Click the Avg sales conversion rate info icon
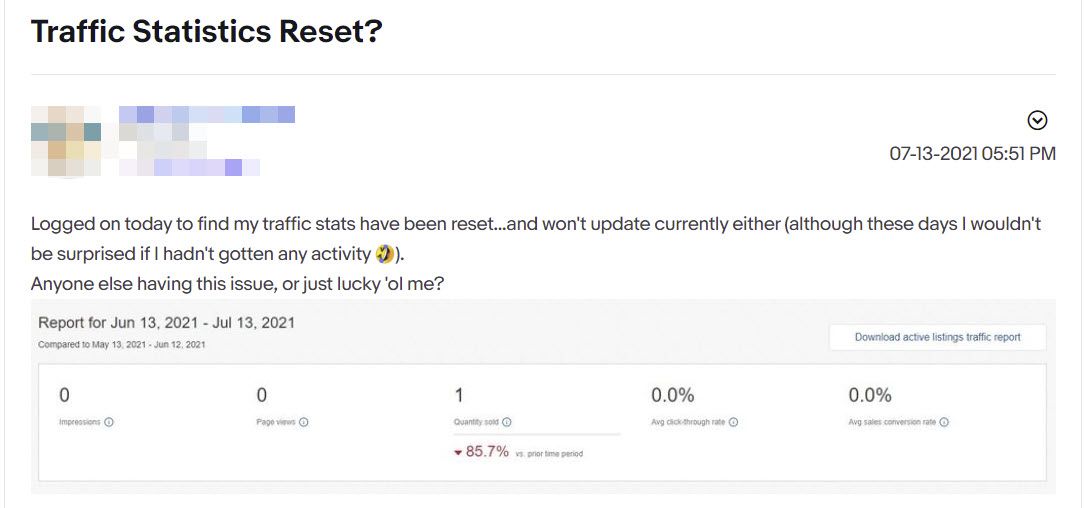The width and height of the screenshot is (1084, 508). [x=944, y=422]
